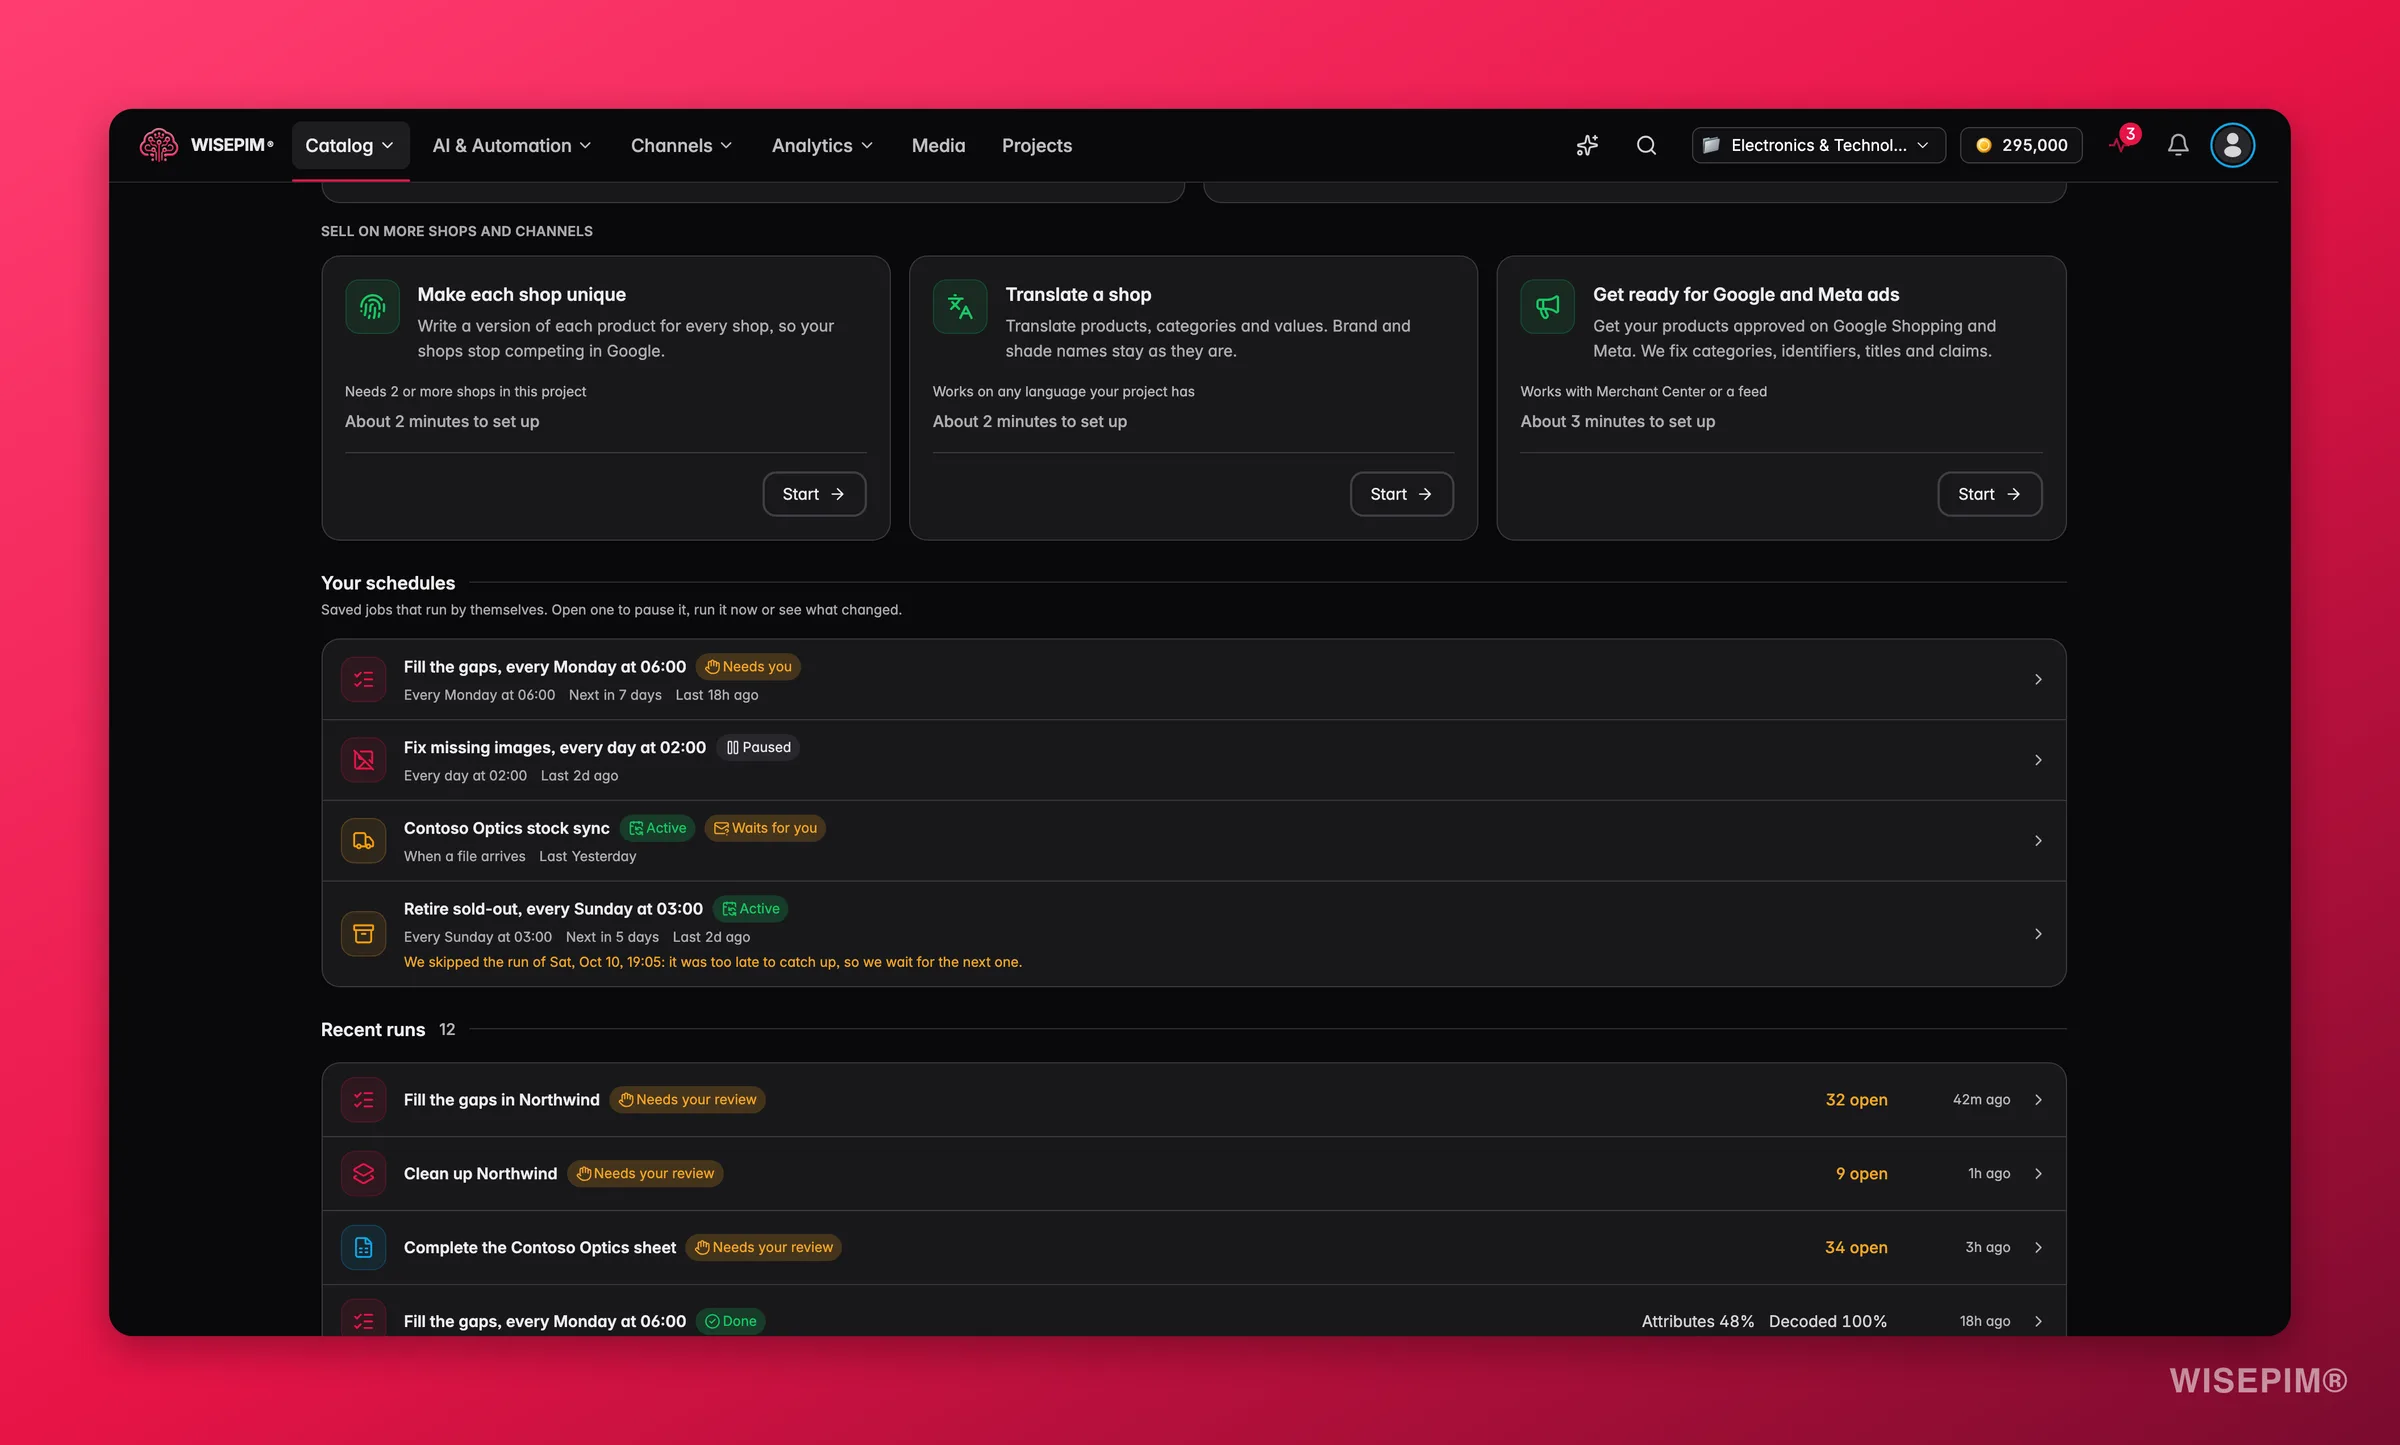Click the Active badge on Retire sold-out

tap(750, 909)
